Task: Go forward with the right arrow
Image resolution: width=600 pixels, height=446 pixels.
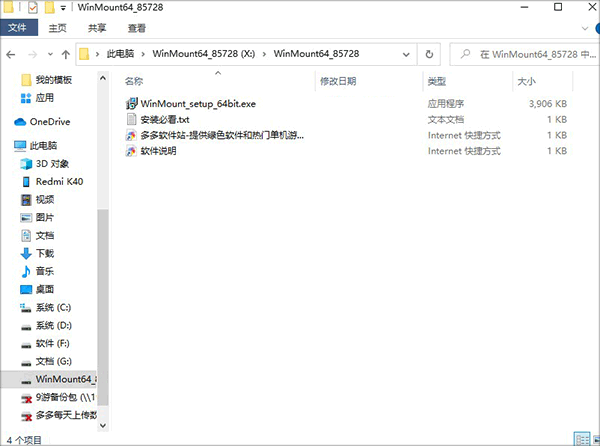Action: tap(33, 55)
